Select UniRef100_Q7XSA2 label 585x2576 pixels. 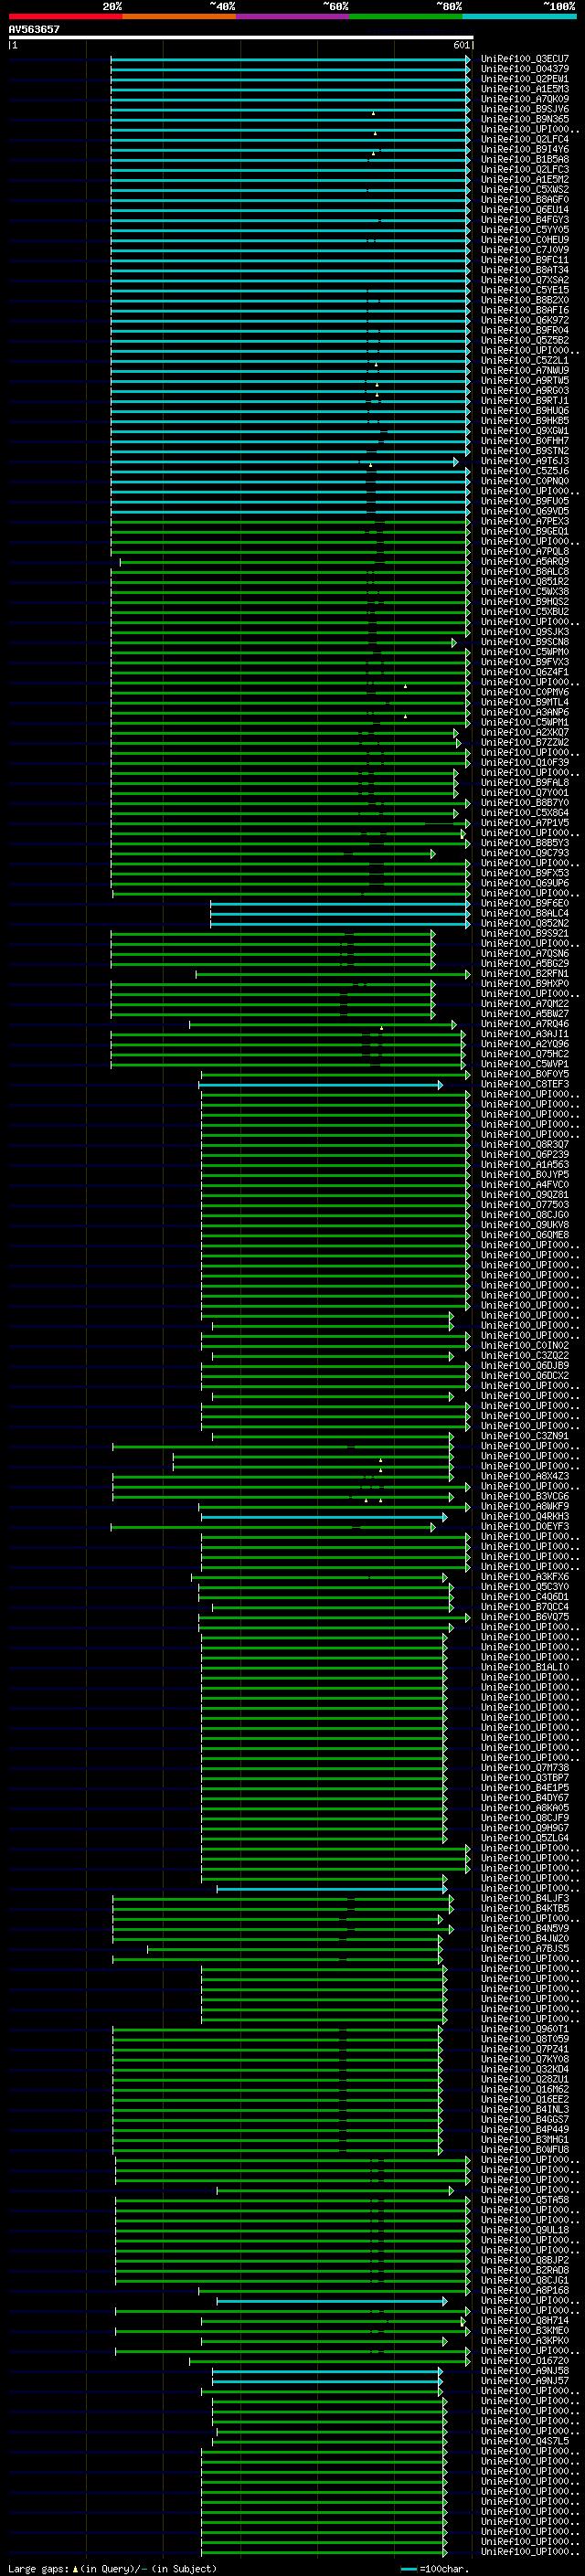524,280
